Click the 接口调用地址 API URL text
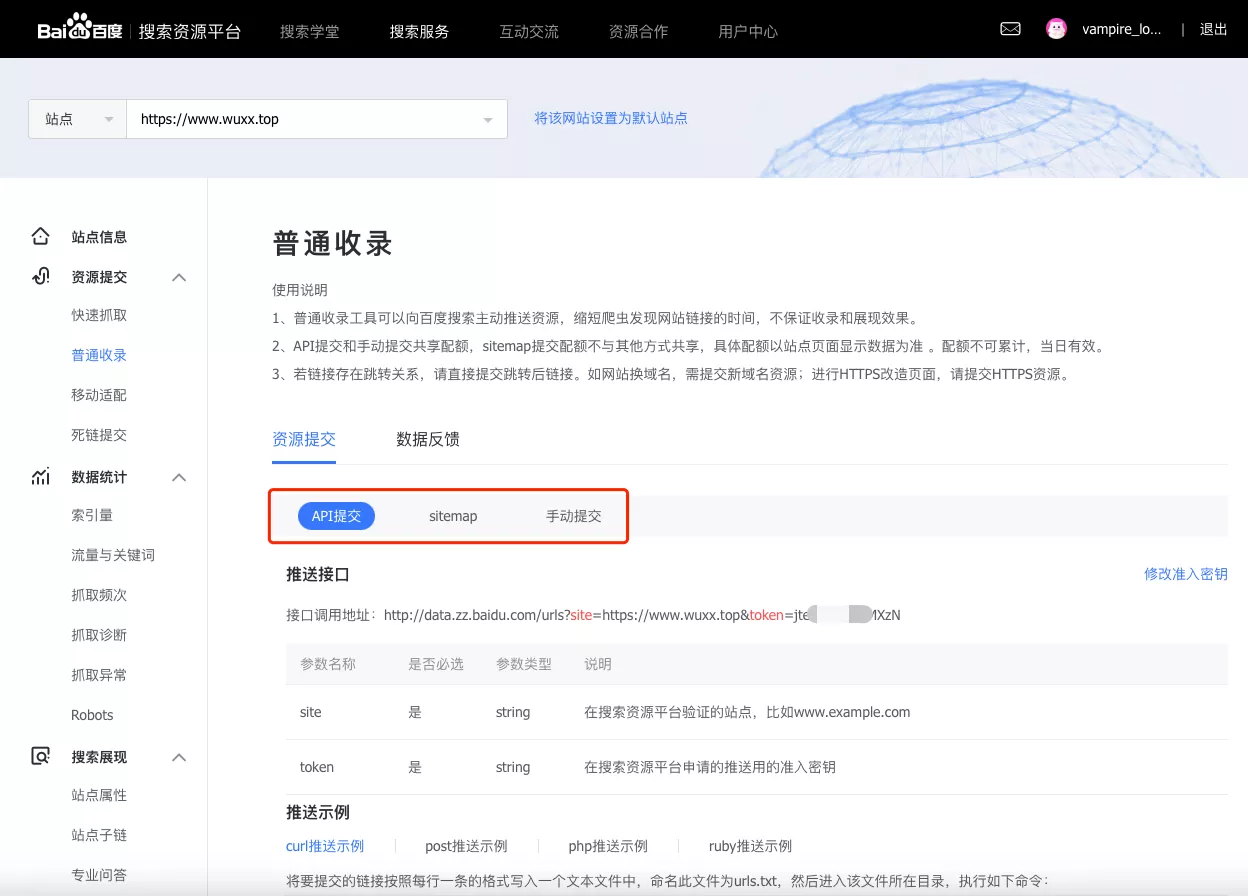The height and width of the screenshot is (896, 1248). pos(593,615)
